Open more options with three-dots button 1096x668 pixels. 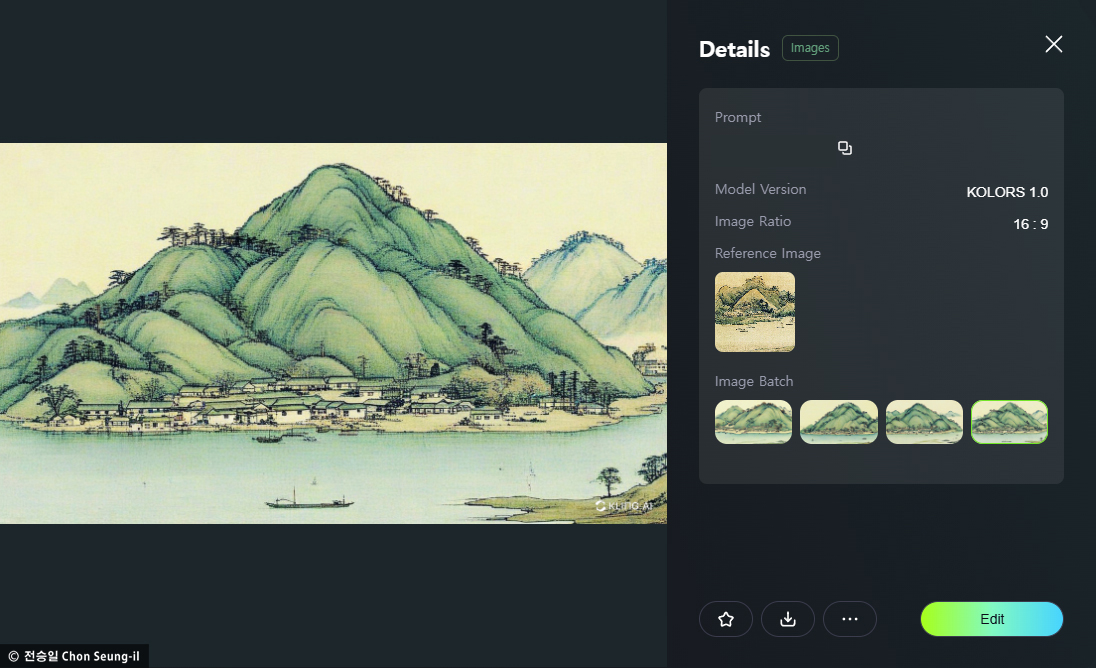(850, 619)
